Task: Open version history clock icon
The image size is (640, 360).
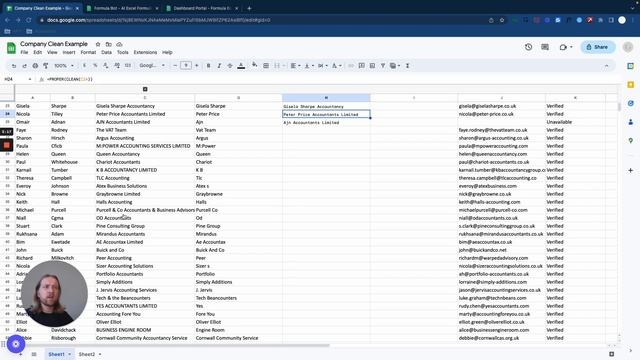Action: [529, 47]
